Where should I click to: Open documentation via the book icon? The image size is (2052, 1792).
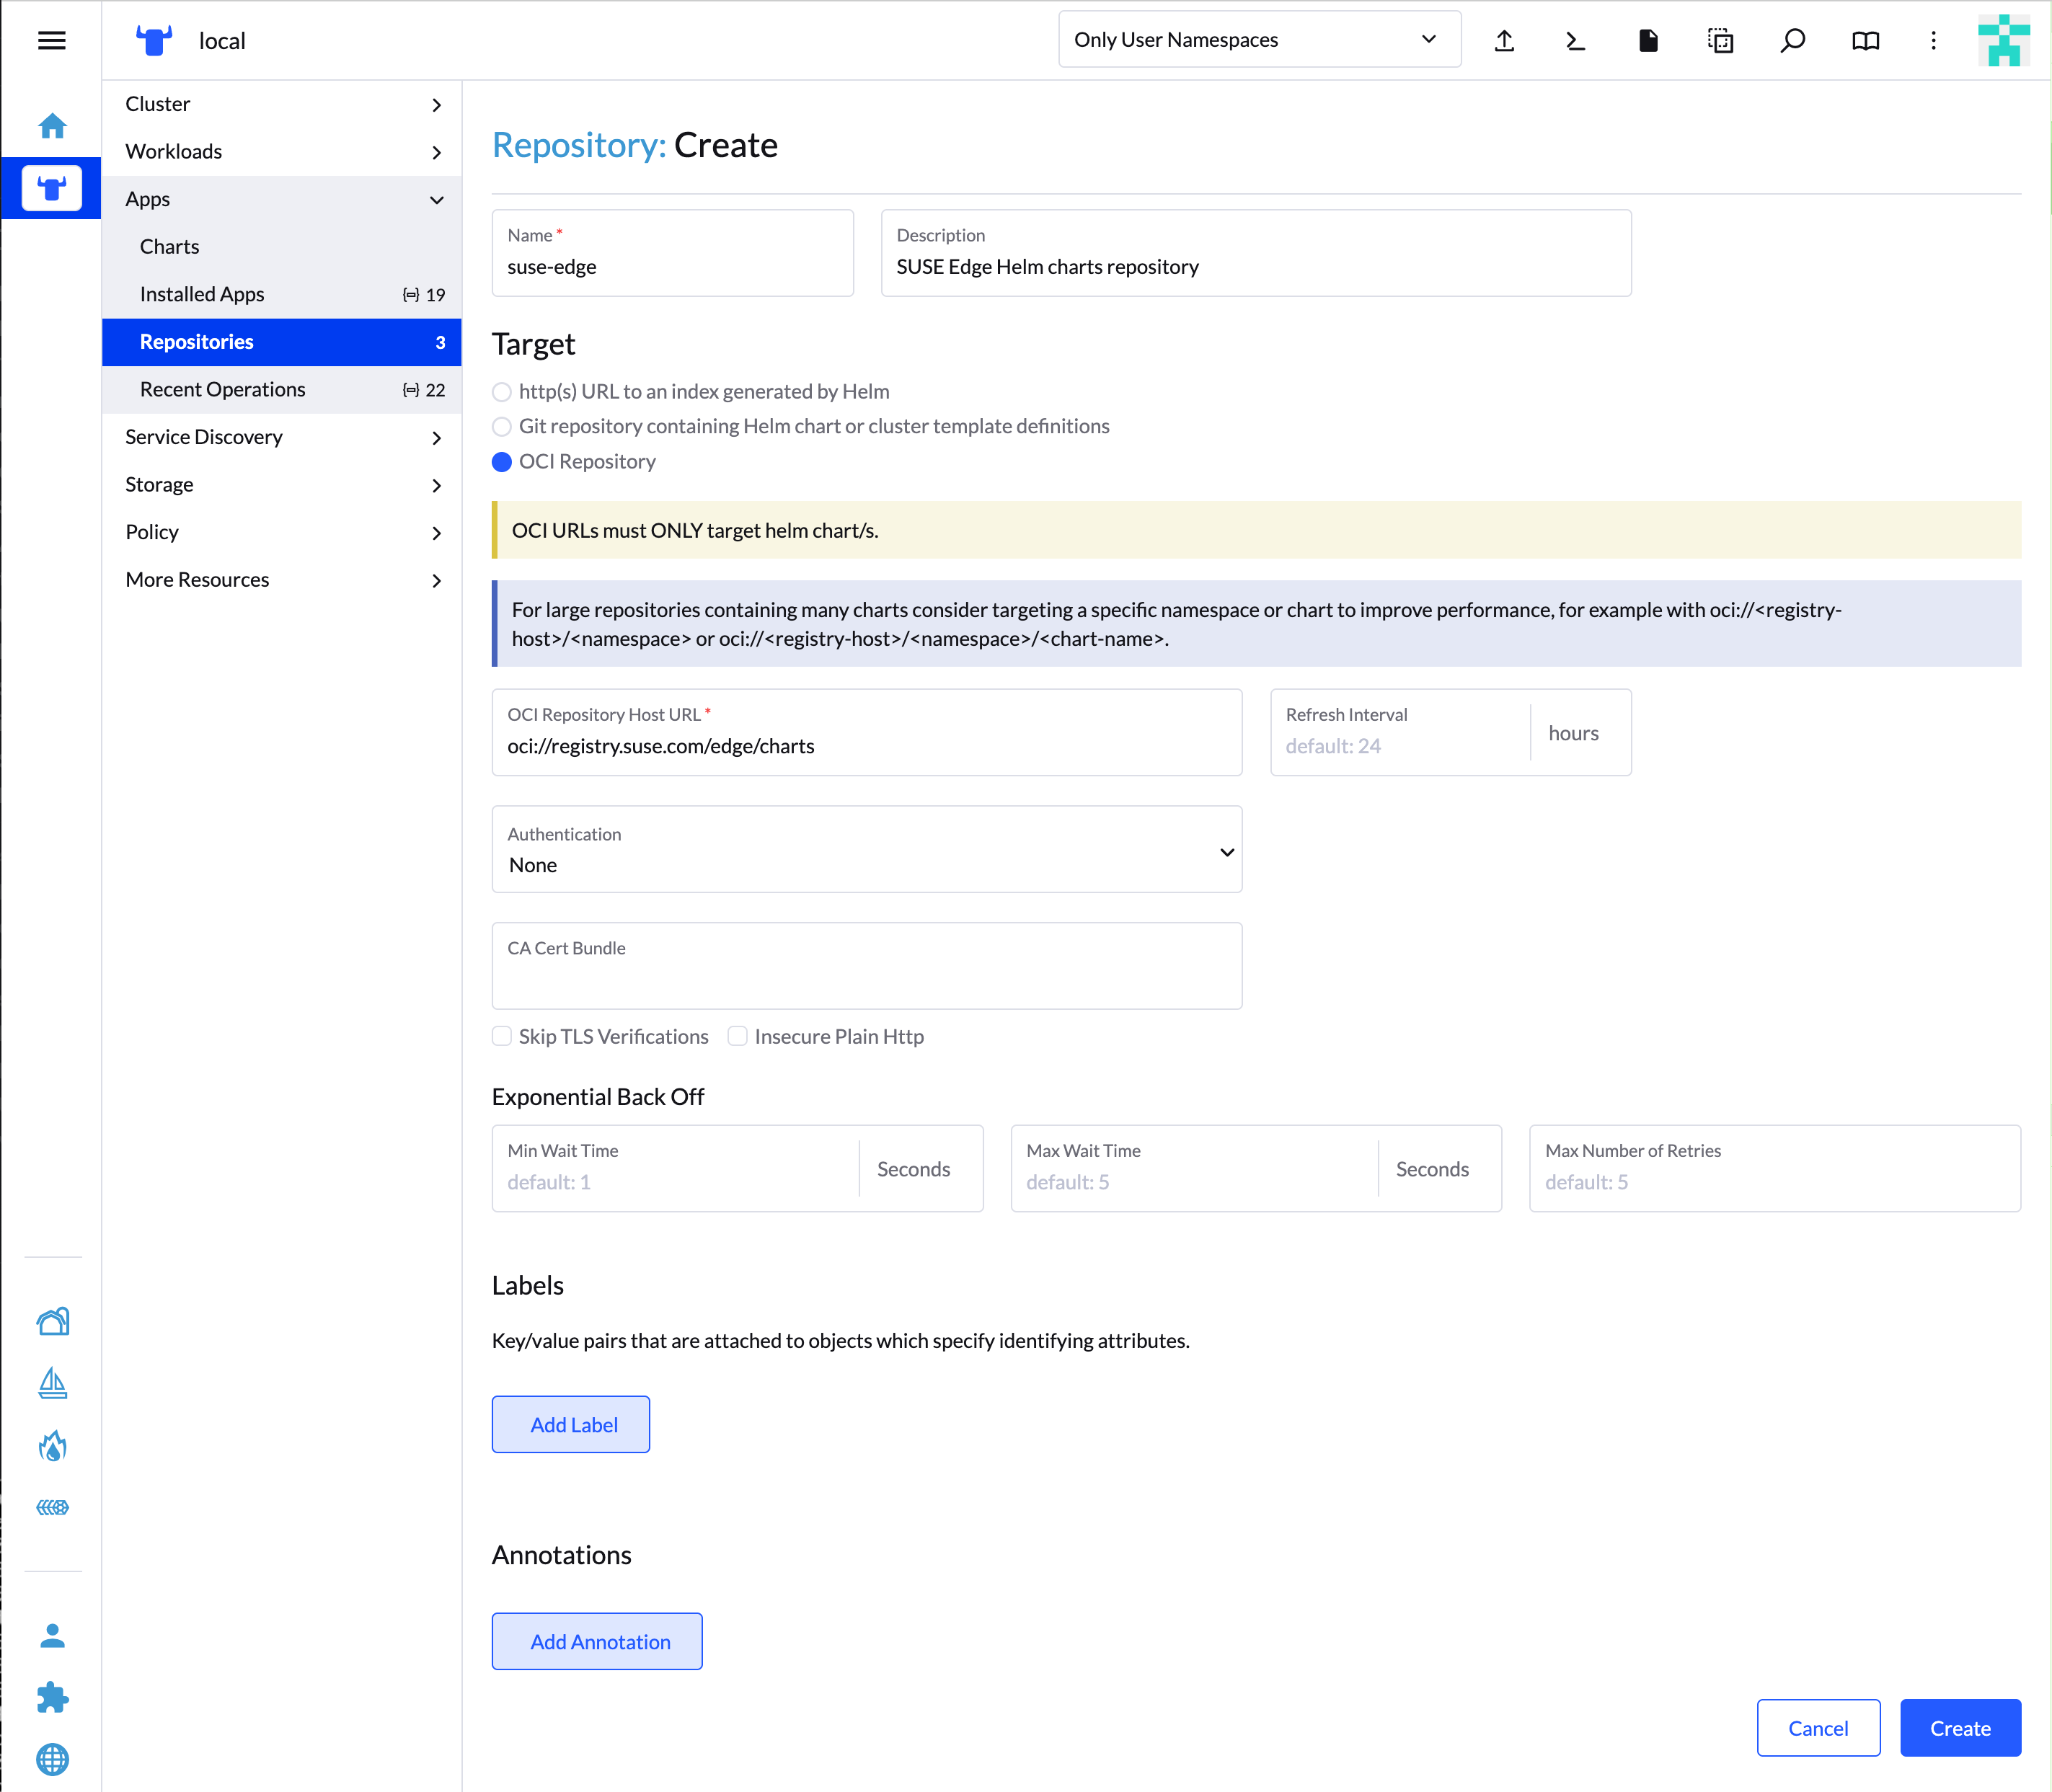click(1866, 40)
